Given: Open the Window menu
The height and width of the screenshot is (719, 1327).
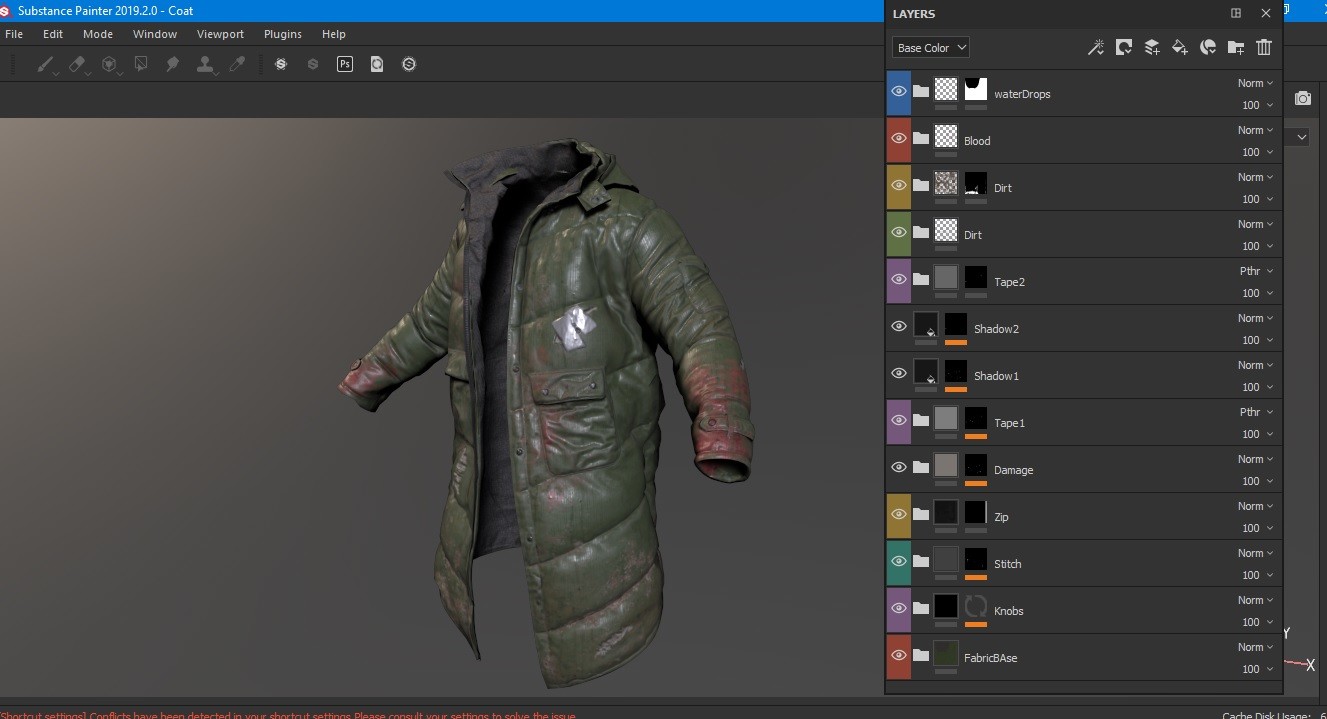Looking at the screenshot, I should point(154,33).
